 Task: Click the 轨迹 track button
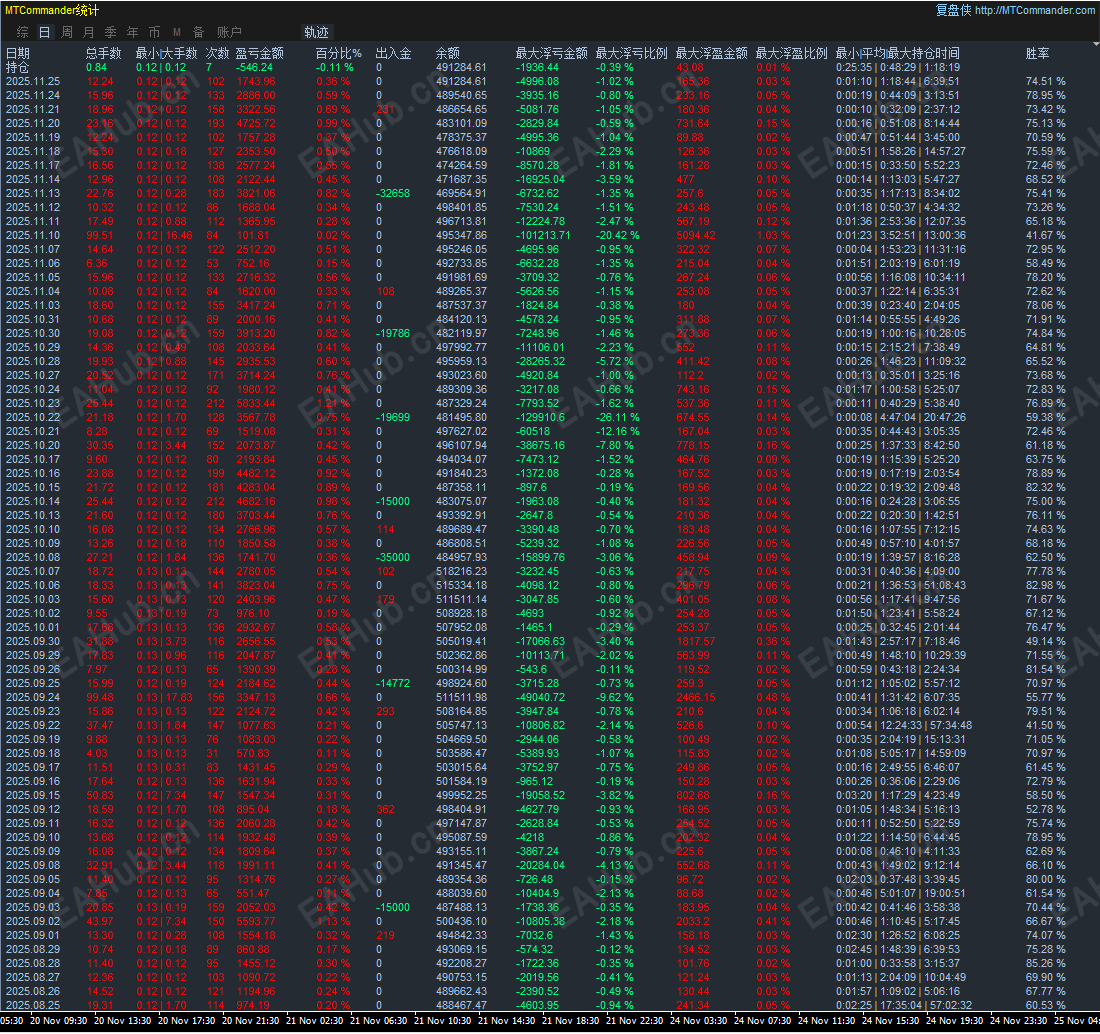tap(316, 32)
